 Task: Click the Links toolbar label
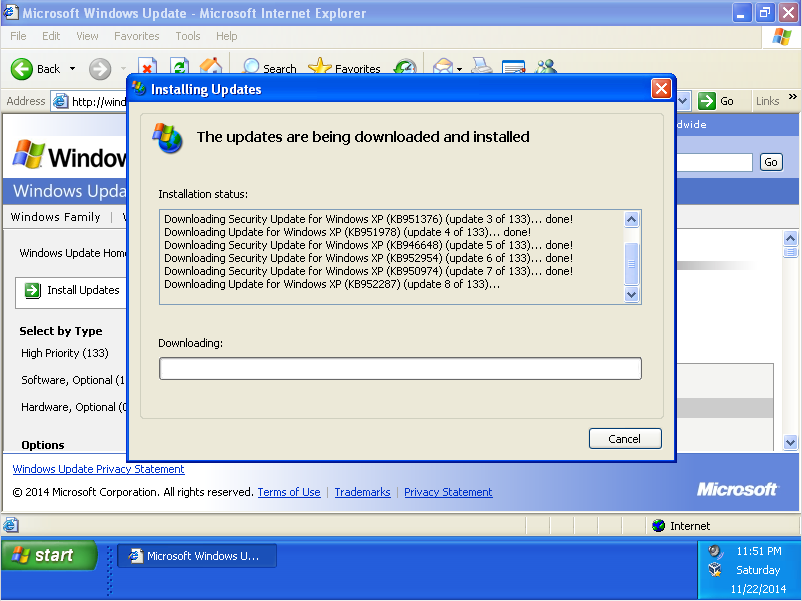pyautogui.click(x=767, y=101)
